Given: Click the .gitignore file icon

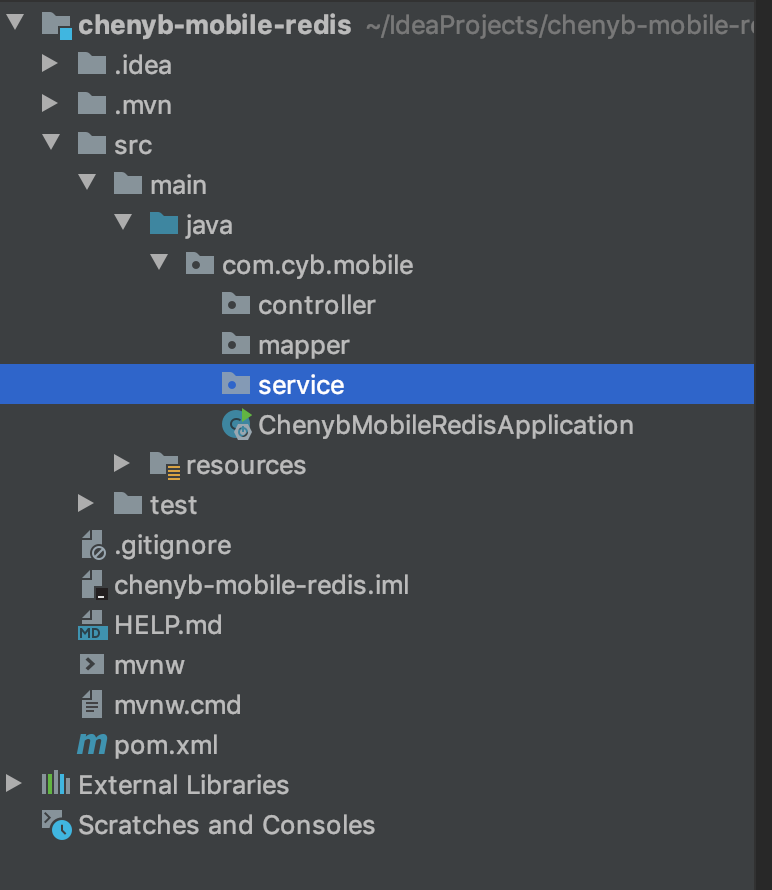Looking at the screenshot, I should point(94,545).
